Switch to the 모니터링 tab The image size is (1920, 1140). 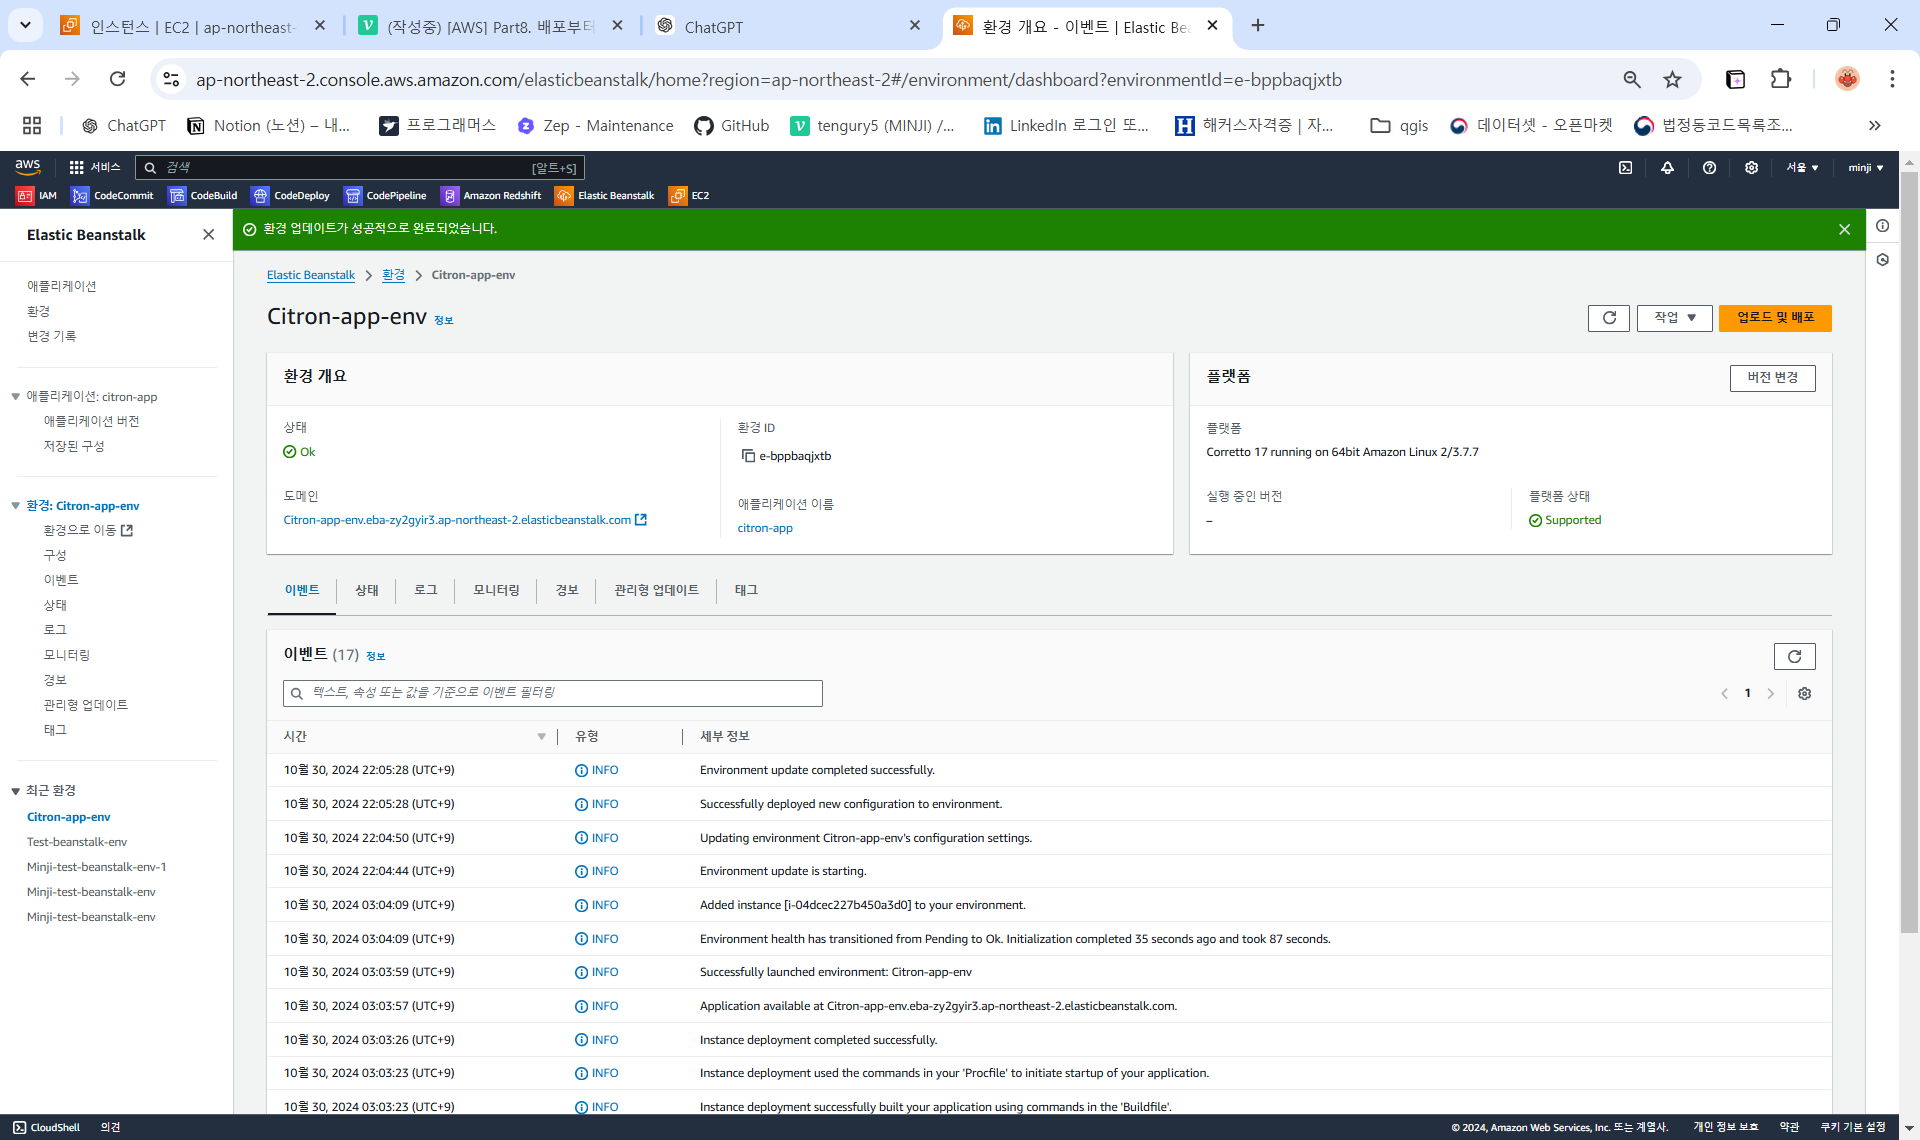point(496,591)
